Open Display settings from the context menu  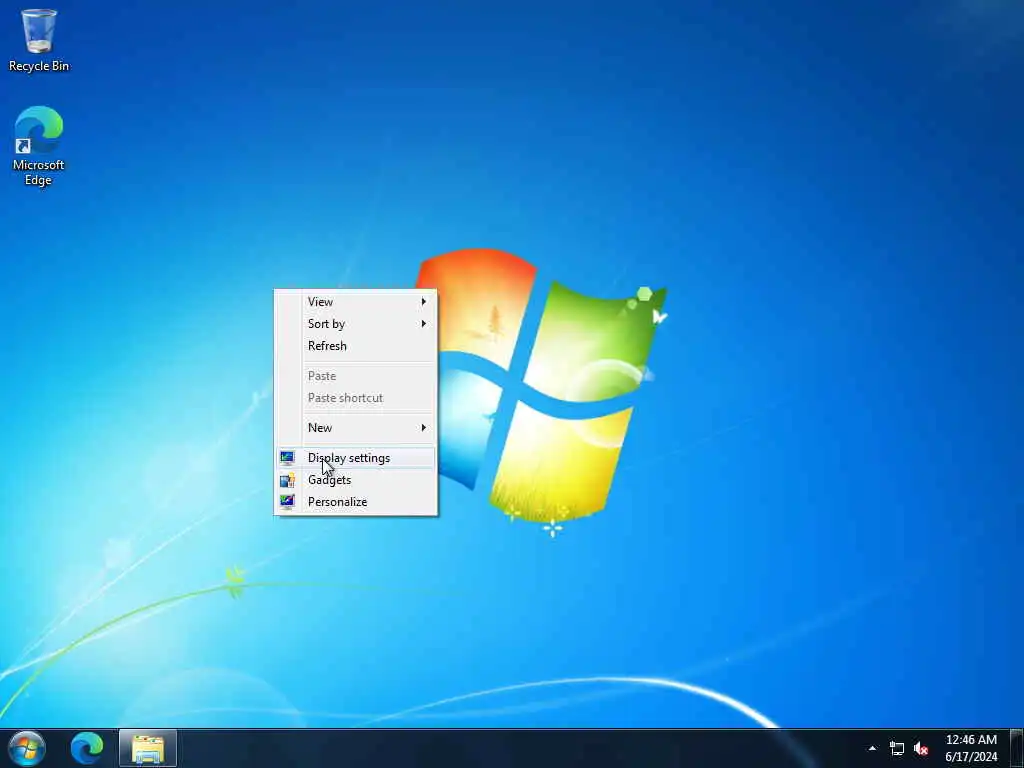click(x=355, y=458)
